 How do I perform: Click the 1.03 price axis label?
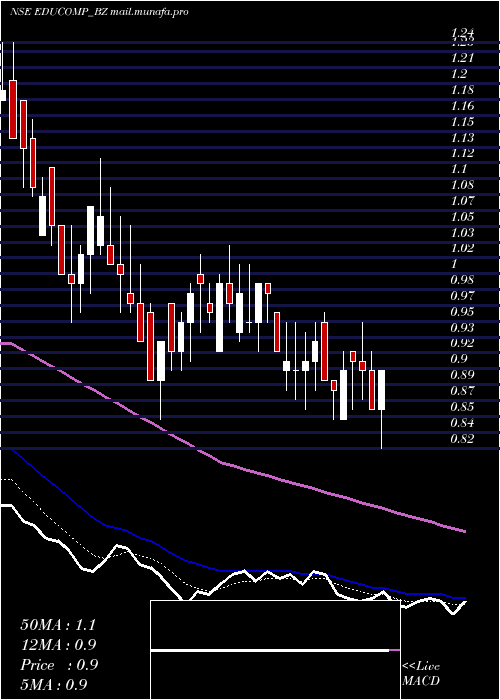pos(462,233)
